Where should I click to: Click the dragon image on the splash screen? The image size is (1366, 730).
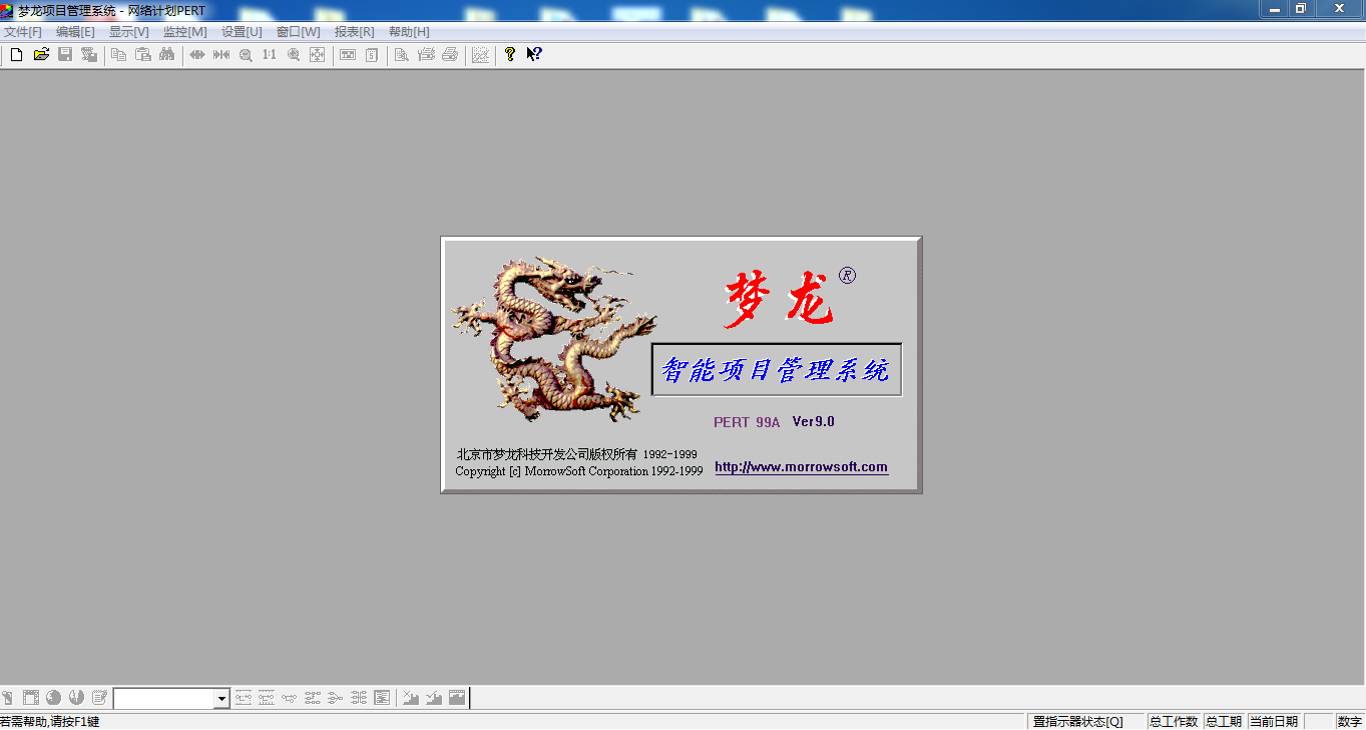tap(553, 340)
